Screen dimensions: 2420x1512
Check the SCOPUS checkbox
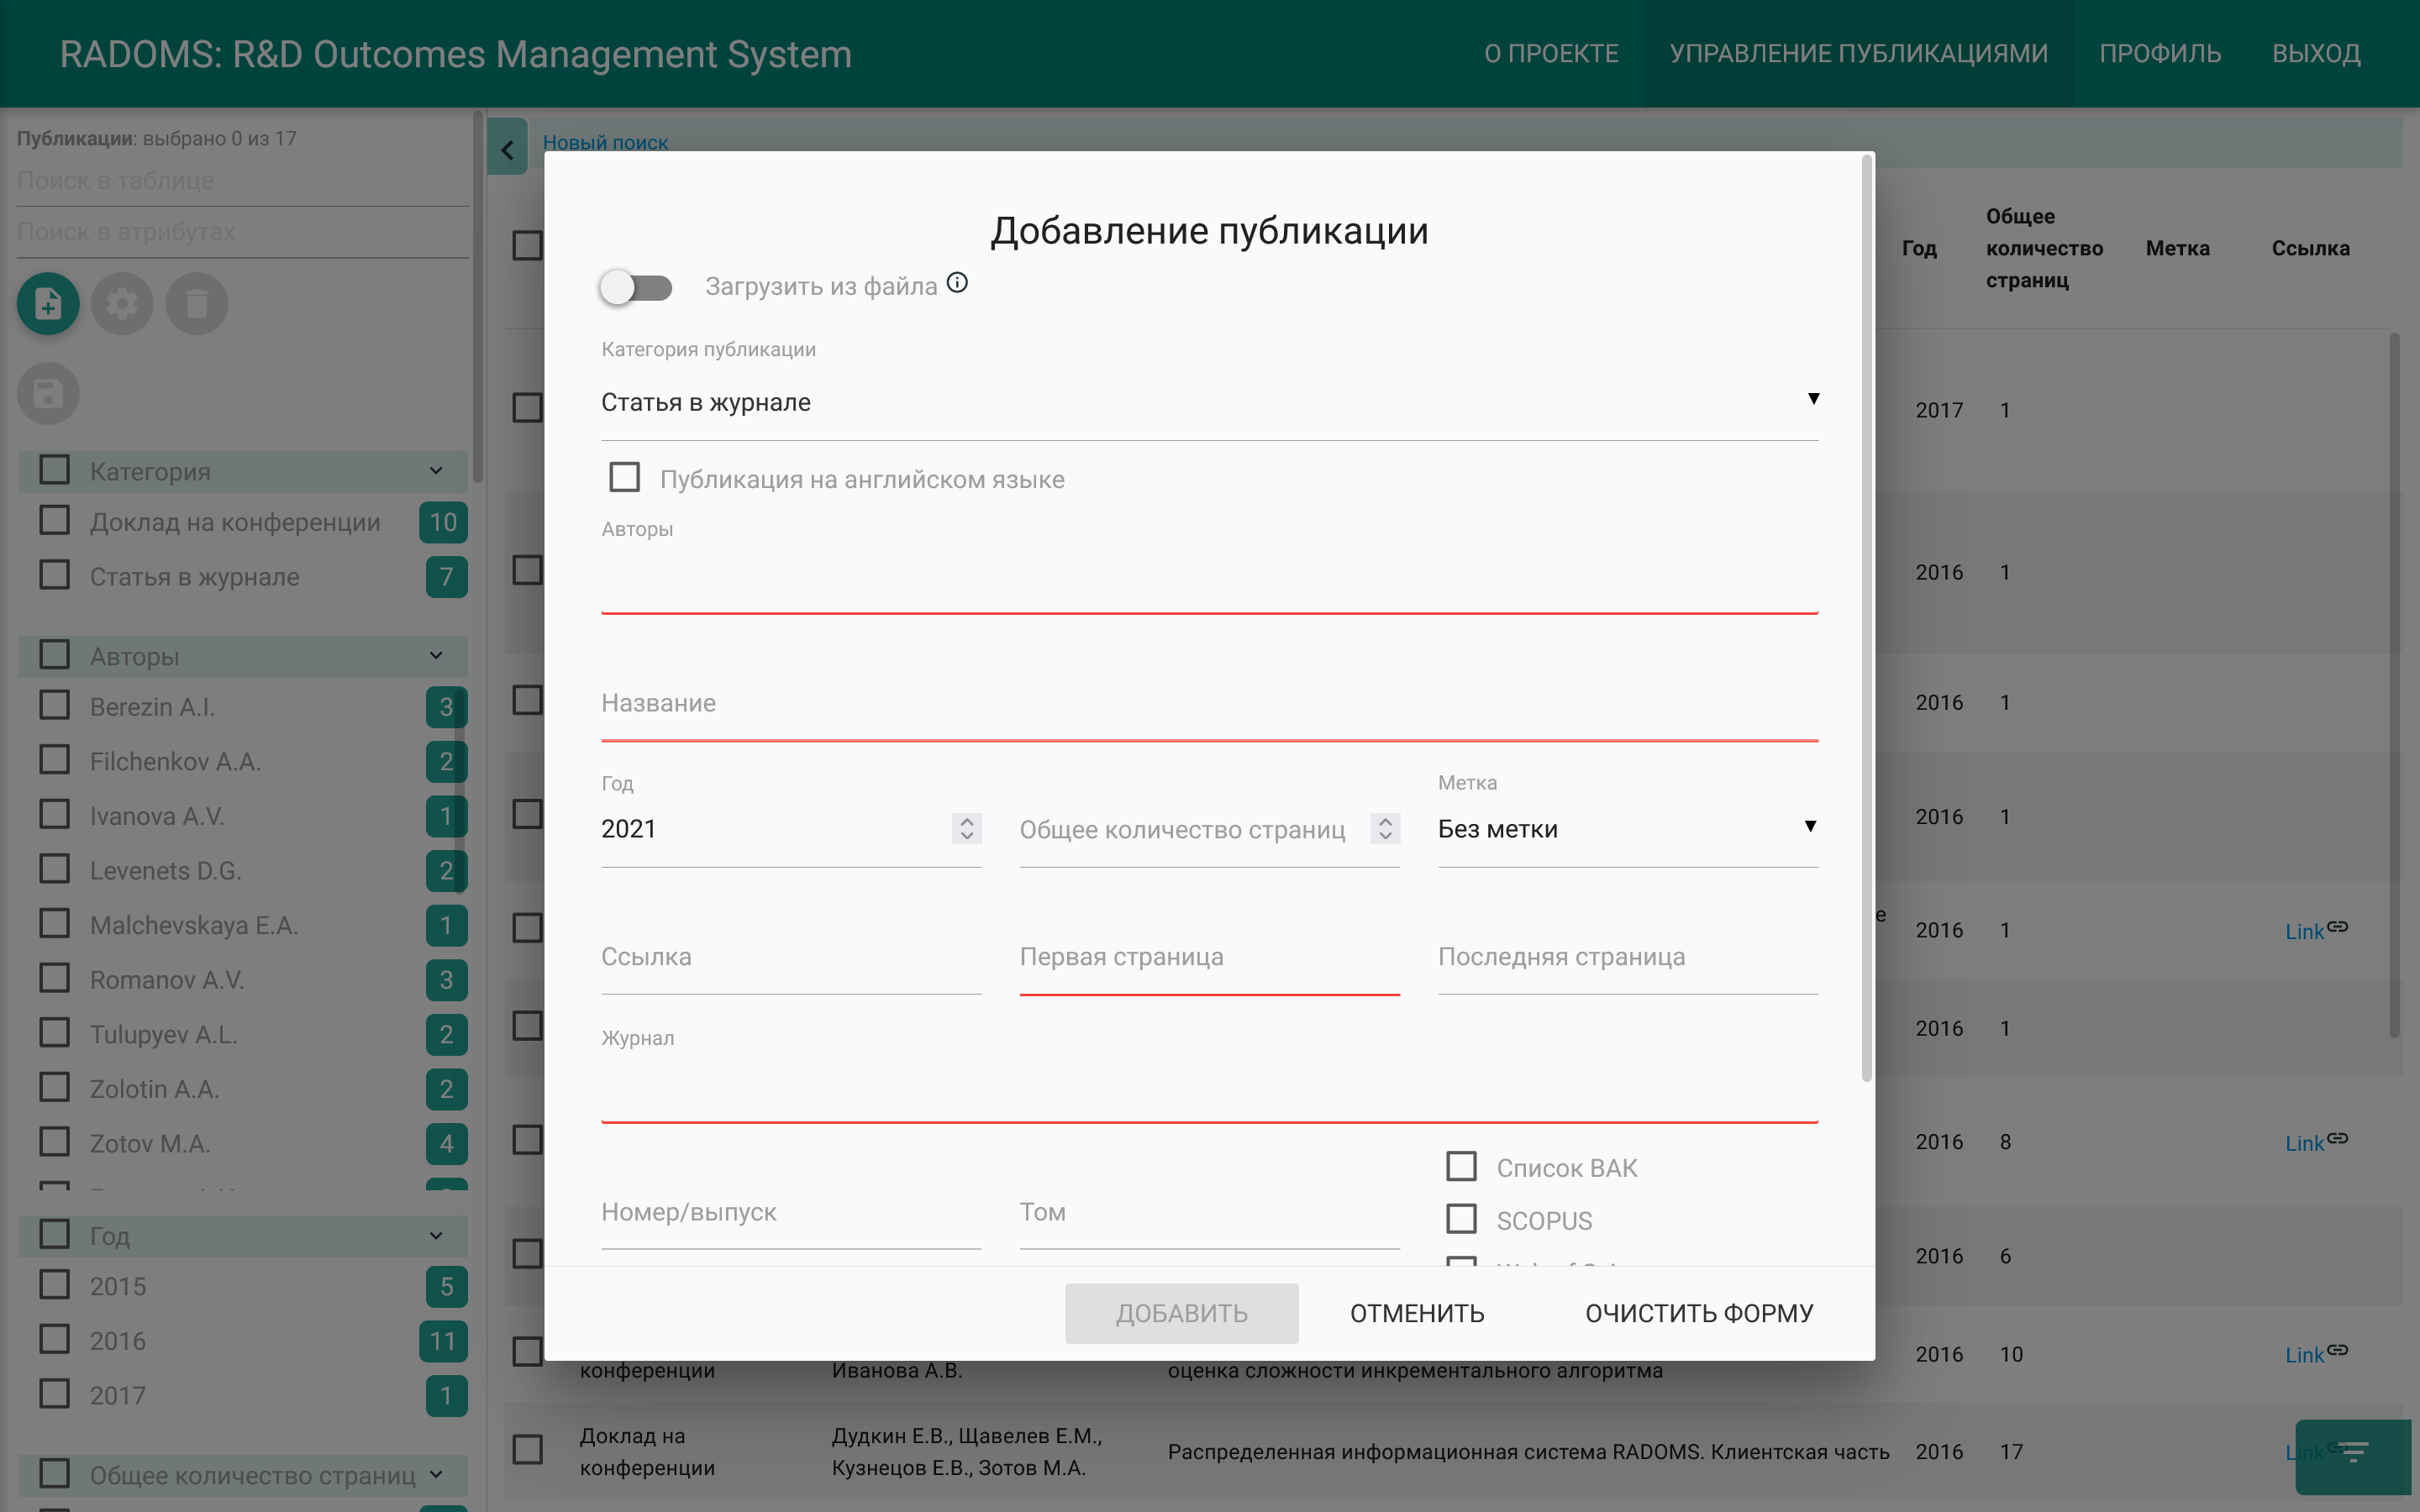coord(1462,1218)
